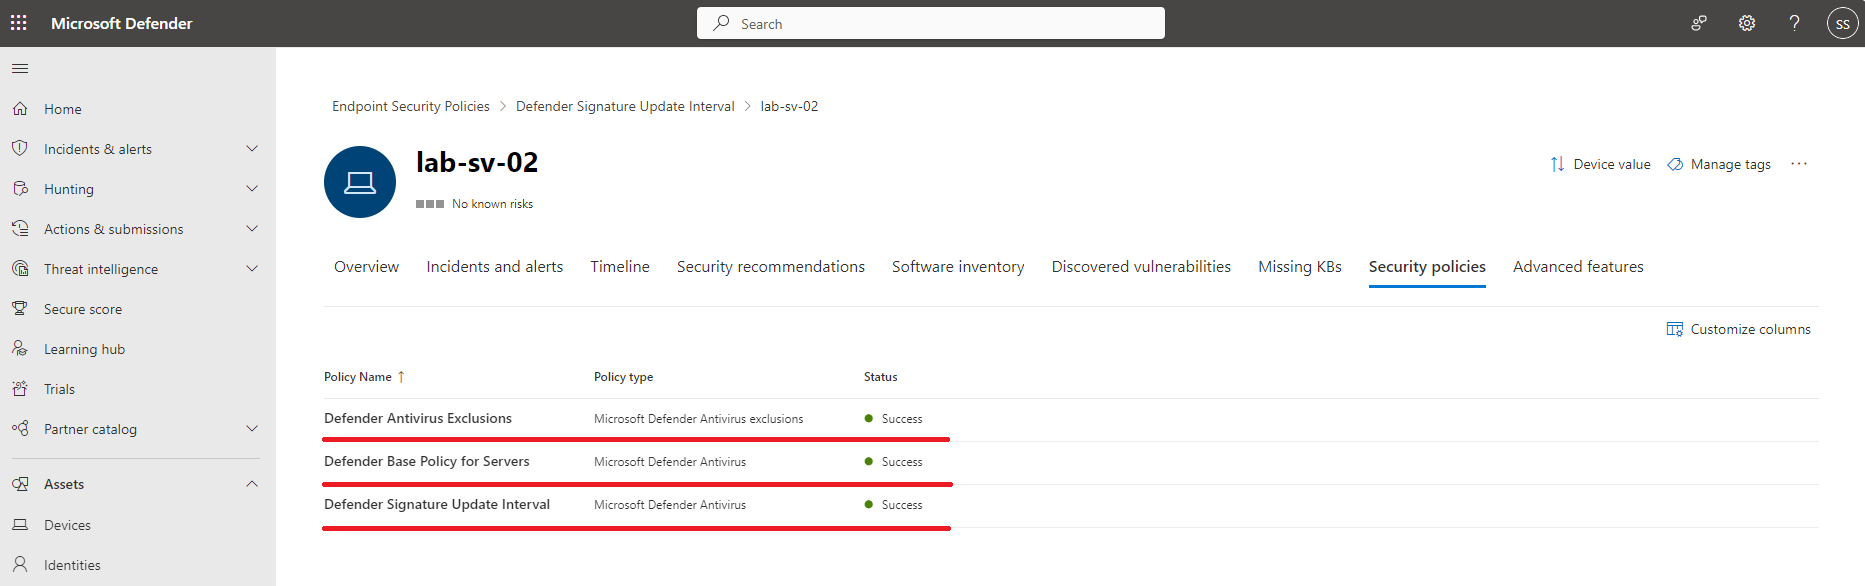Open the community feedback icon in header

(1699, 23)
